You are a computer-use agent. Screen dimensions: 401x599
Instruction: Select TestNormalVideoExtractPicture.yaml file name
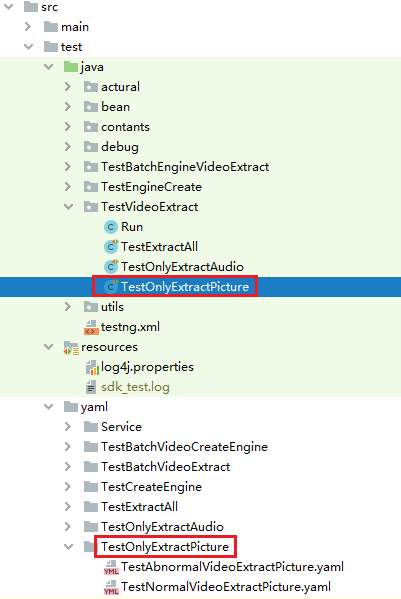click(x=226, y=587)
